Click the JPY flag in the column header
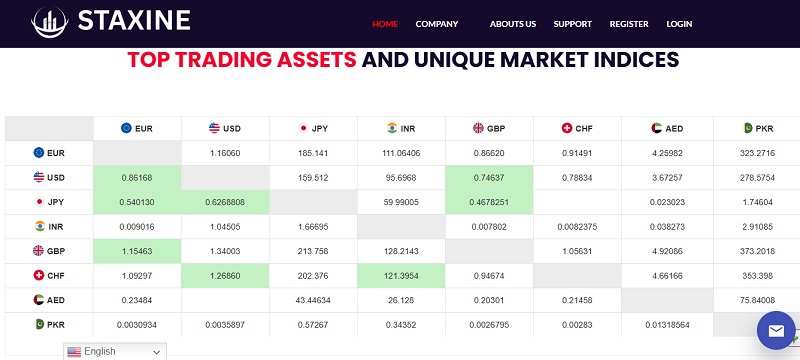 point(303,128)
